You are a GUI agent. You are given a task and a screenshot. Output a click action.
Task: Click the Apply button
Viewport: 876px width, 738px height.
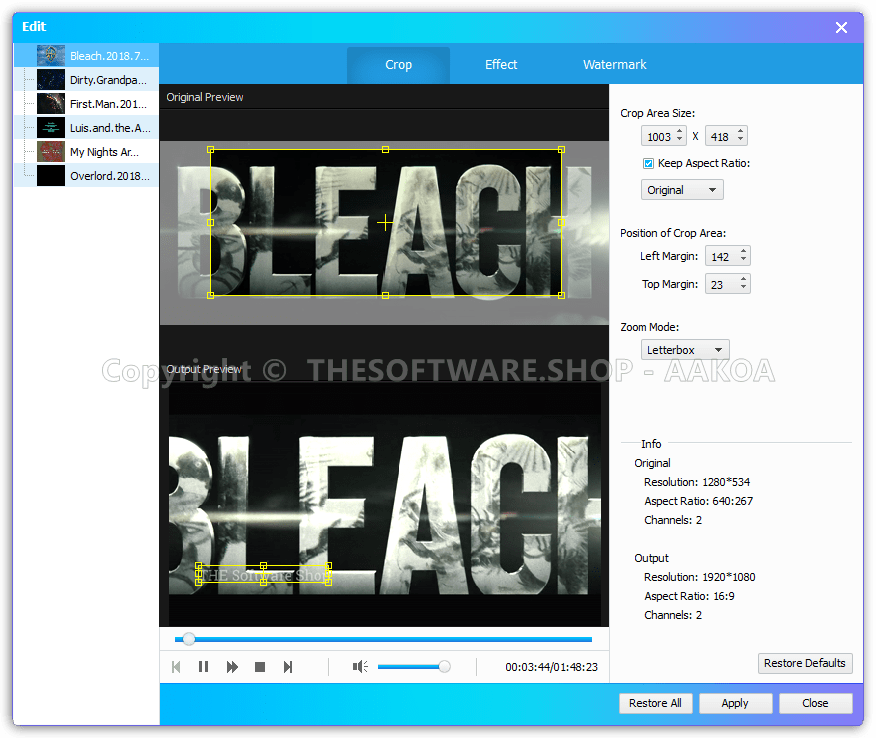(x=734, y=703)
